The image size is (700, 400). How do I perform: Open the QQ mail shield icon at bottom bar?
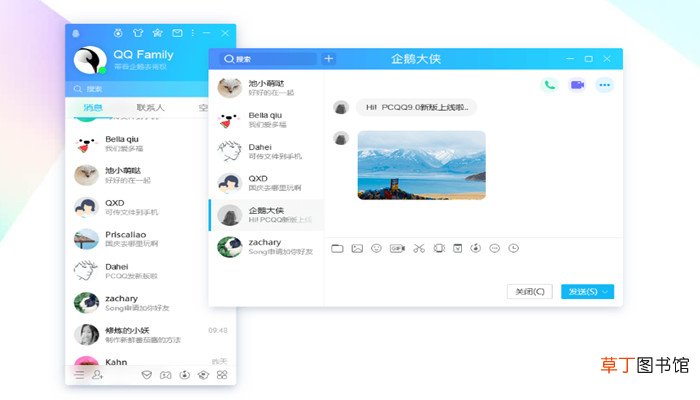point(146,375)
